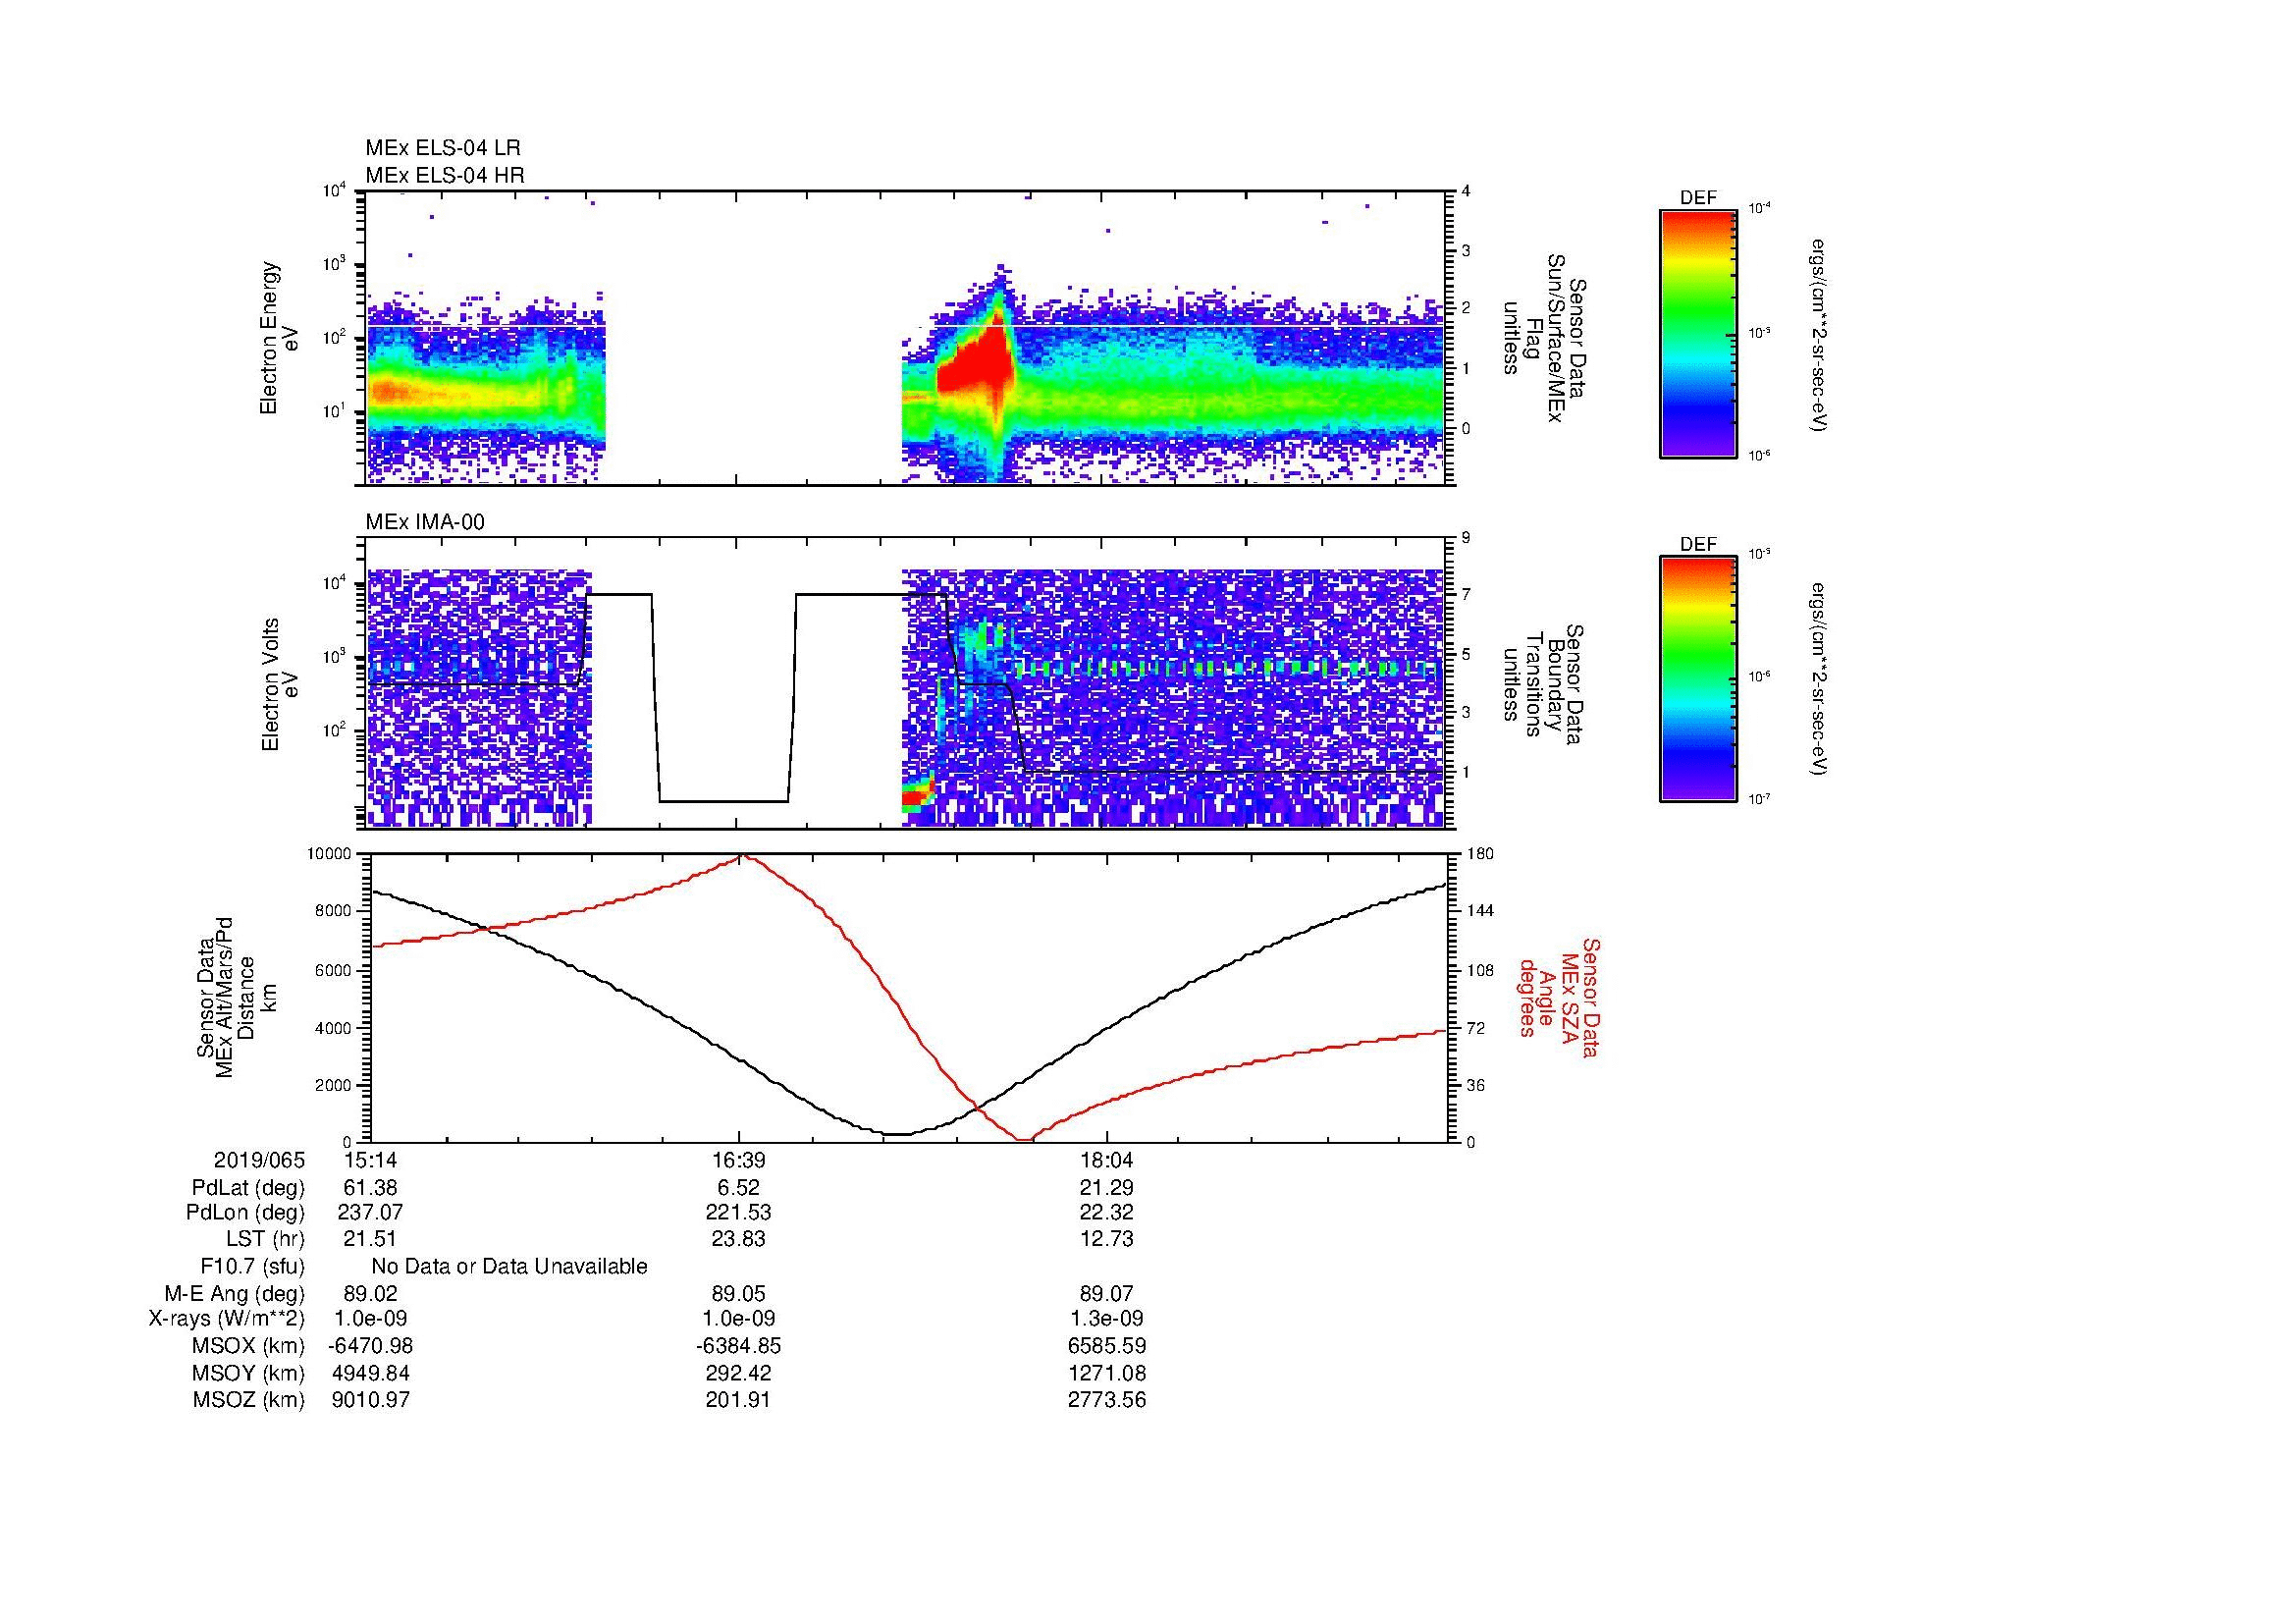The height and width of the screenshot is (1623, 2296).
Task: Click the 180 tick on the SZA axis
Action: click(1479, 854)
